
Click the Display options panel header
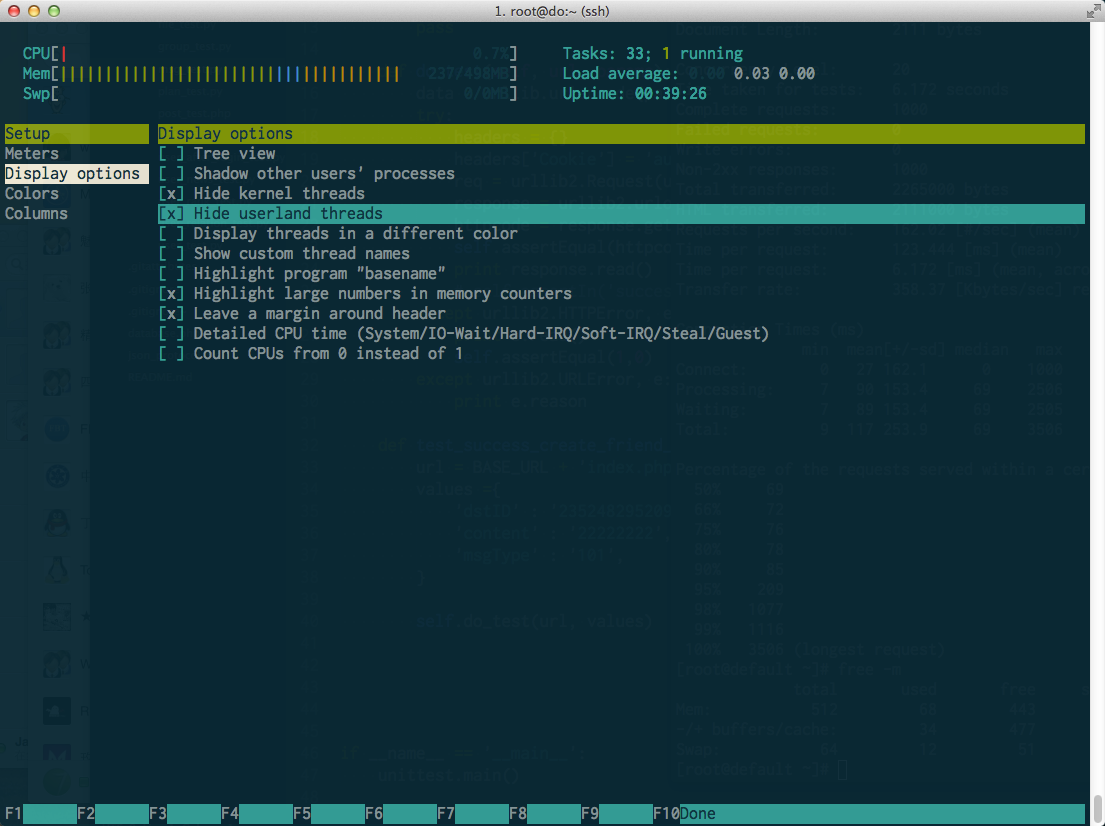pos(621,134)
